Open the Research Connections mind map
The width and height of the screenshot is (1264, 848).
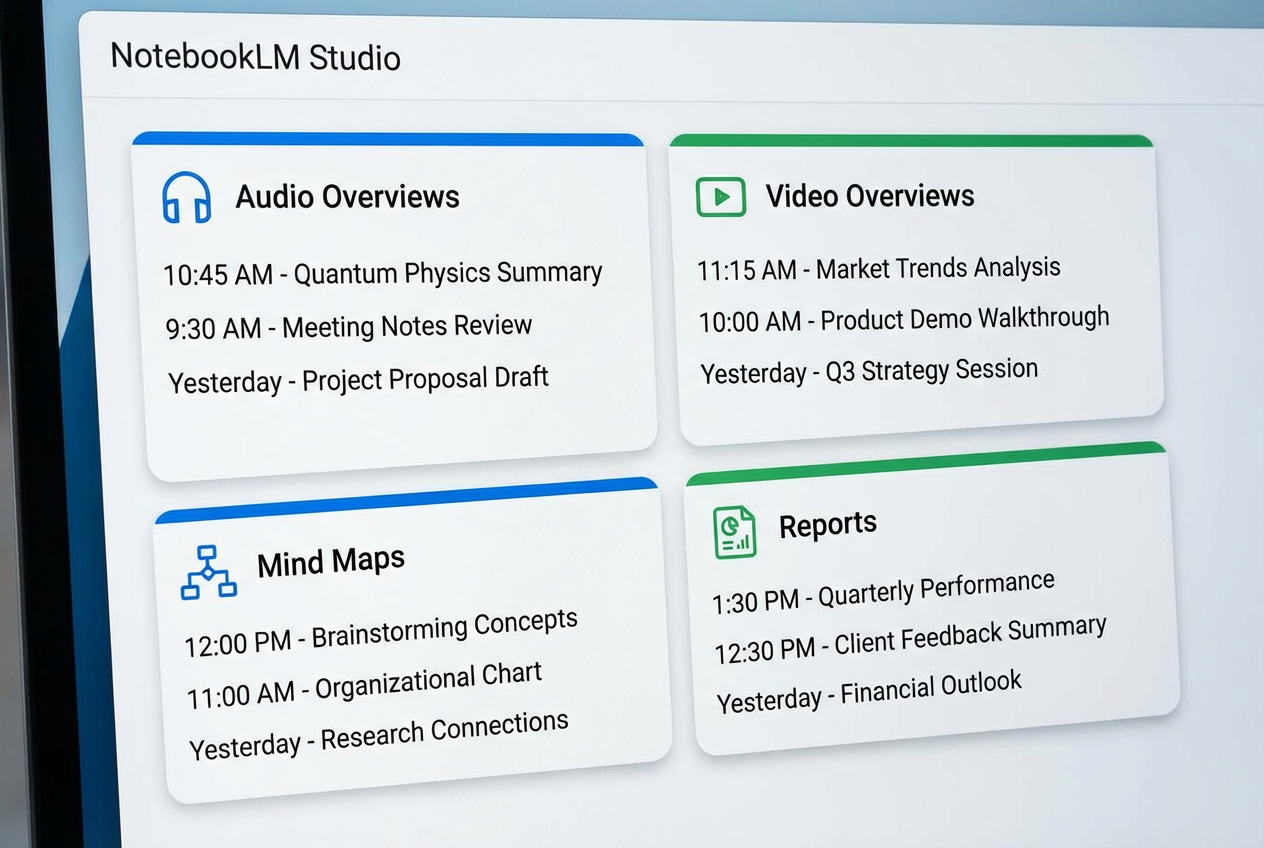tap(378, 723)
